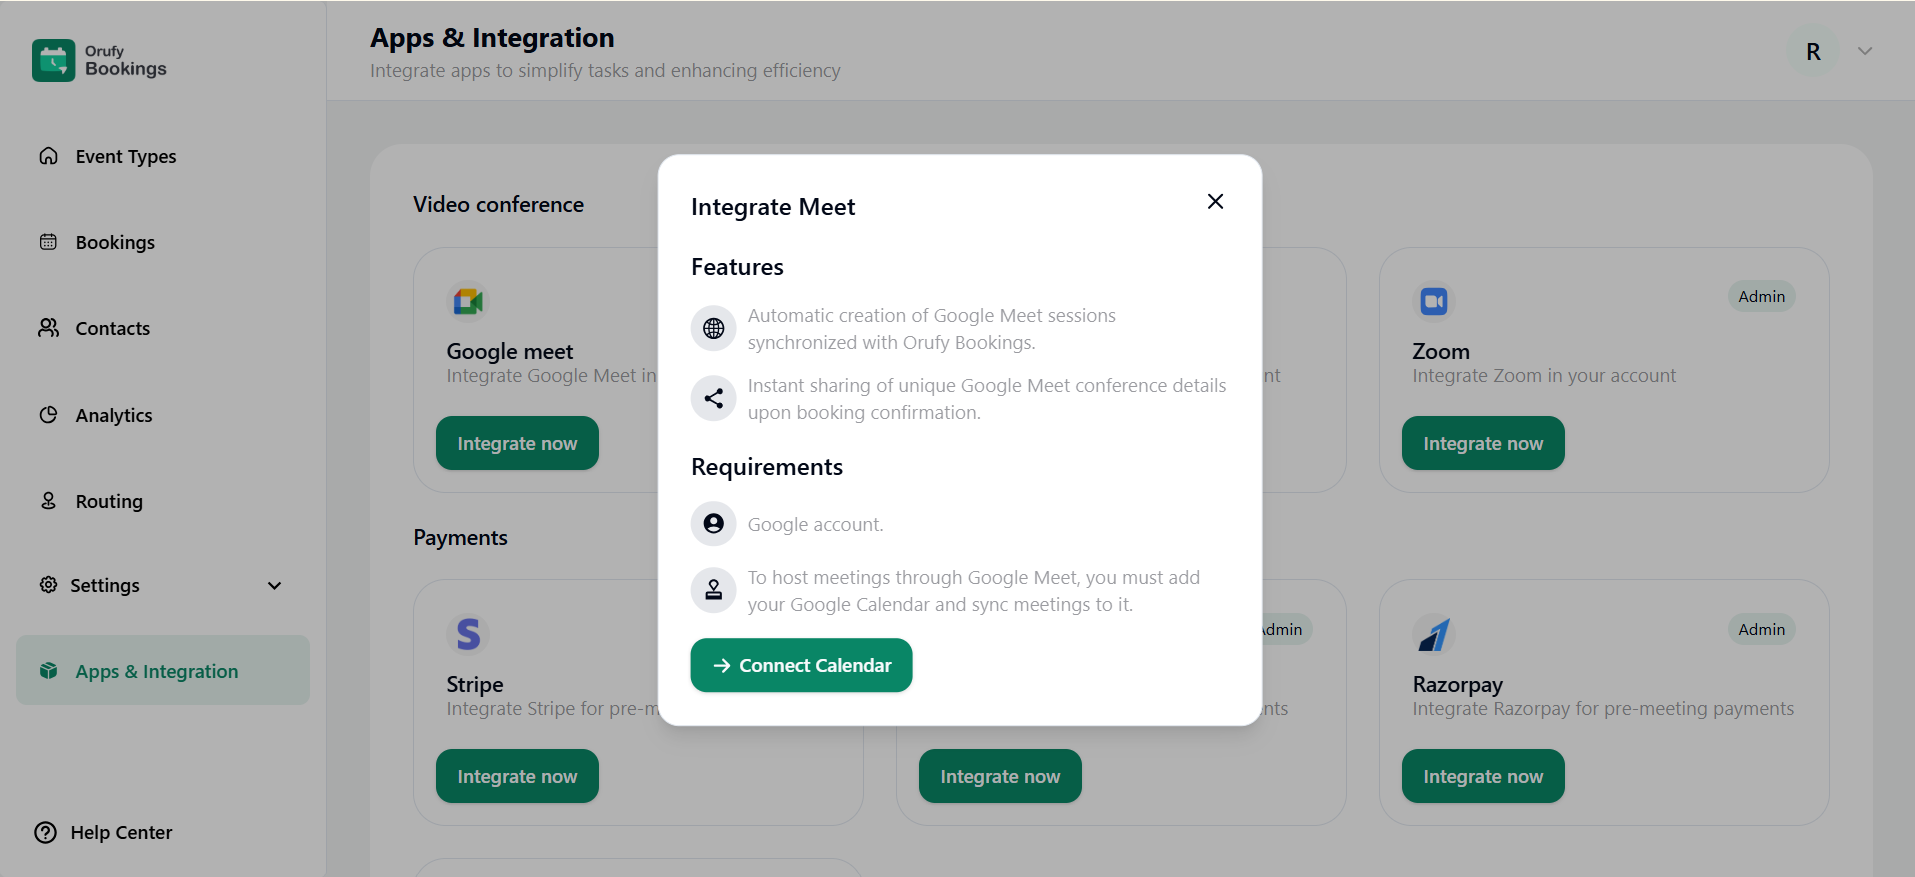This screenshot has height=877, width=1915.
Task: Open Analytics from the sidebar
Action: pos(114,416)
